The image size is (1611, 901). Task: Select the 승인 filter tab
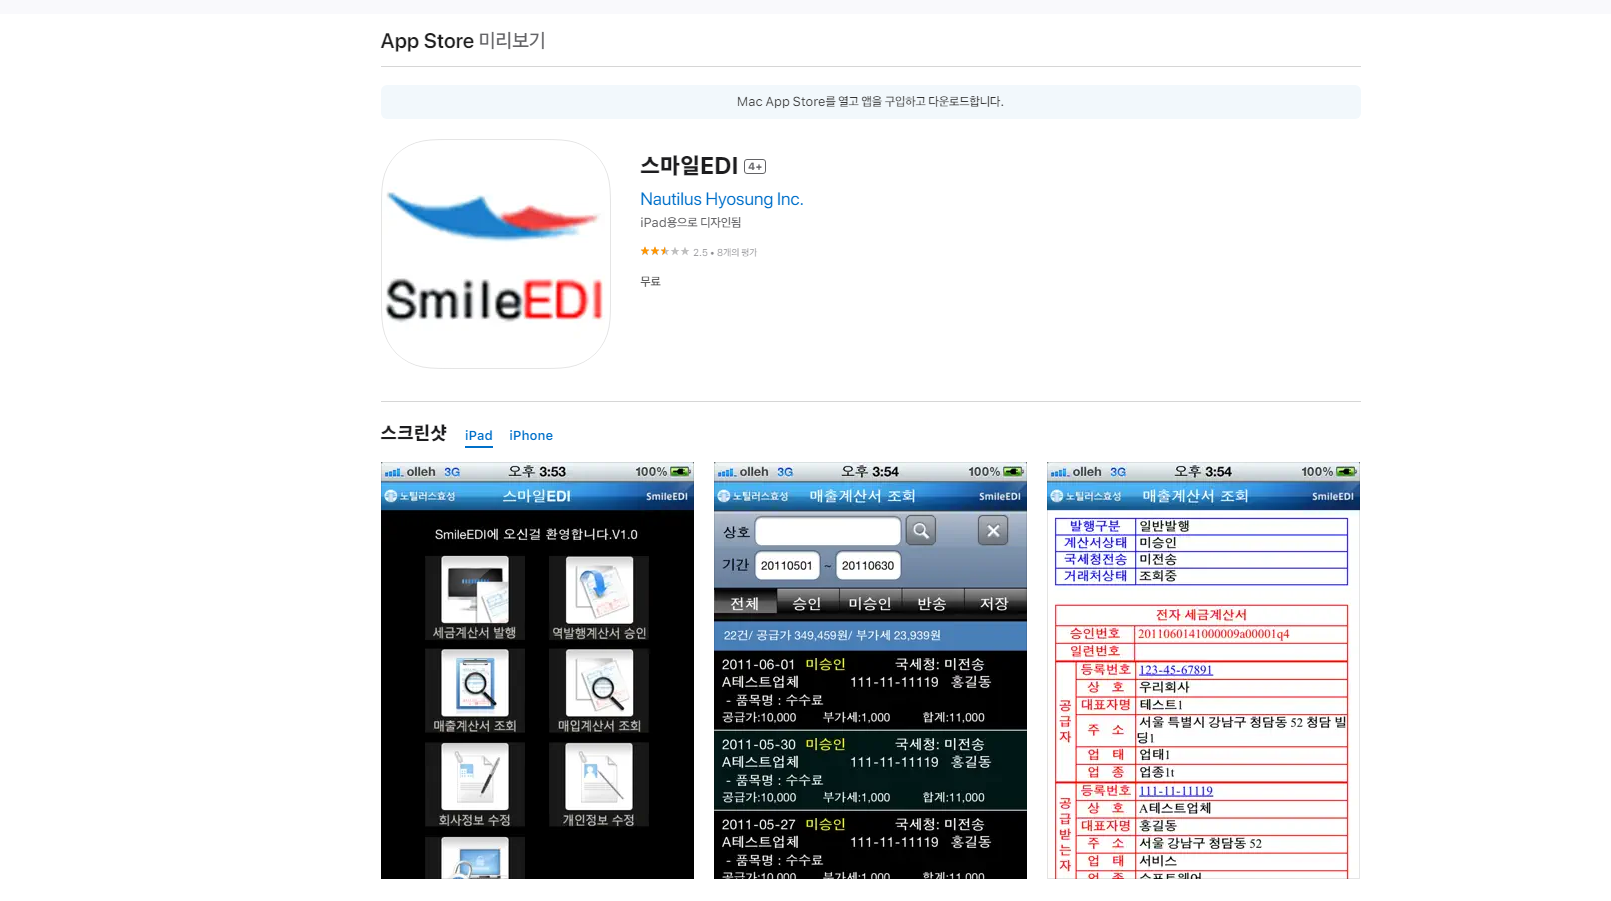pos(807,603)
